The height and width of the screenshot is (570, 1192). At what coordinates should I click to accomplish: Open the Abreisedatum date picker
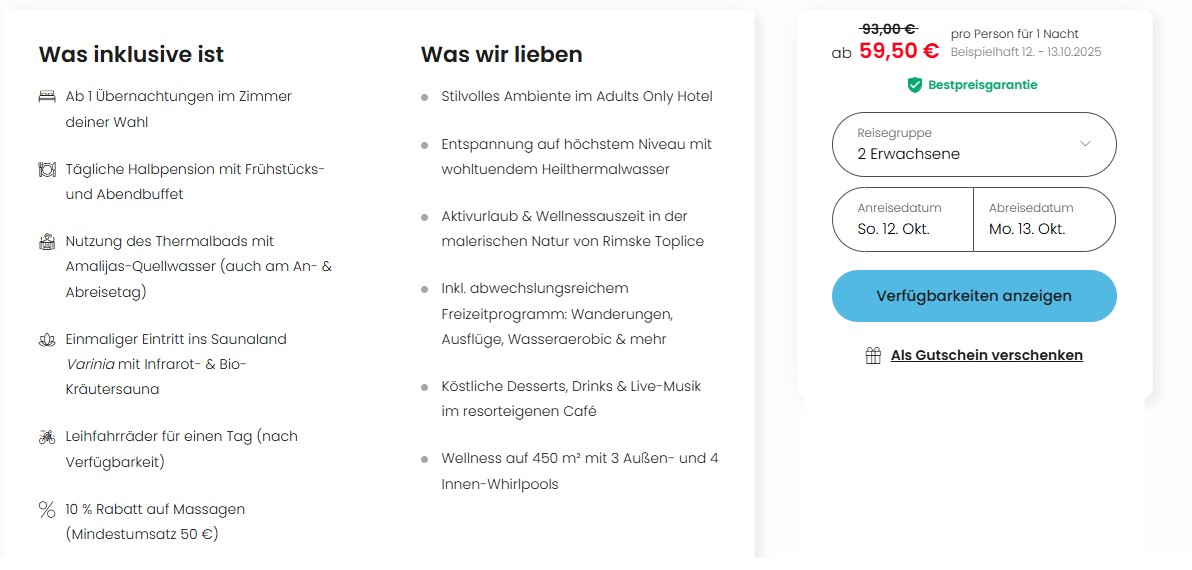1044,219
